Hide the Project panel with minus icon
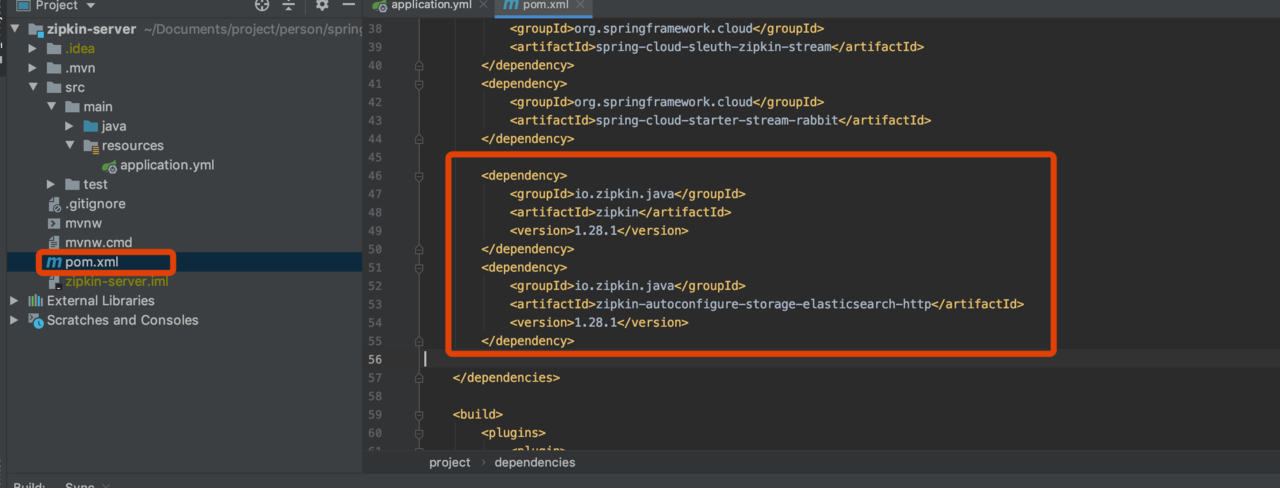 pyautogui.click(x=346, y=5)
